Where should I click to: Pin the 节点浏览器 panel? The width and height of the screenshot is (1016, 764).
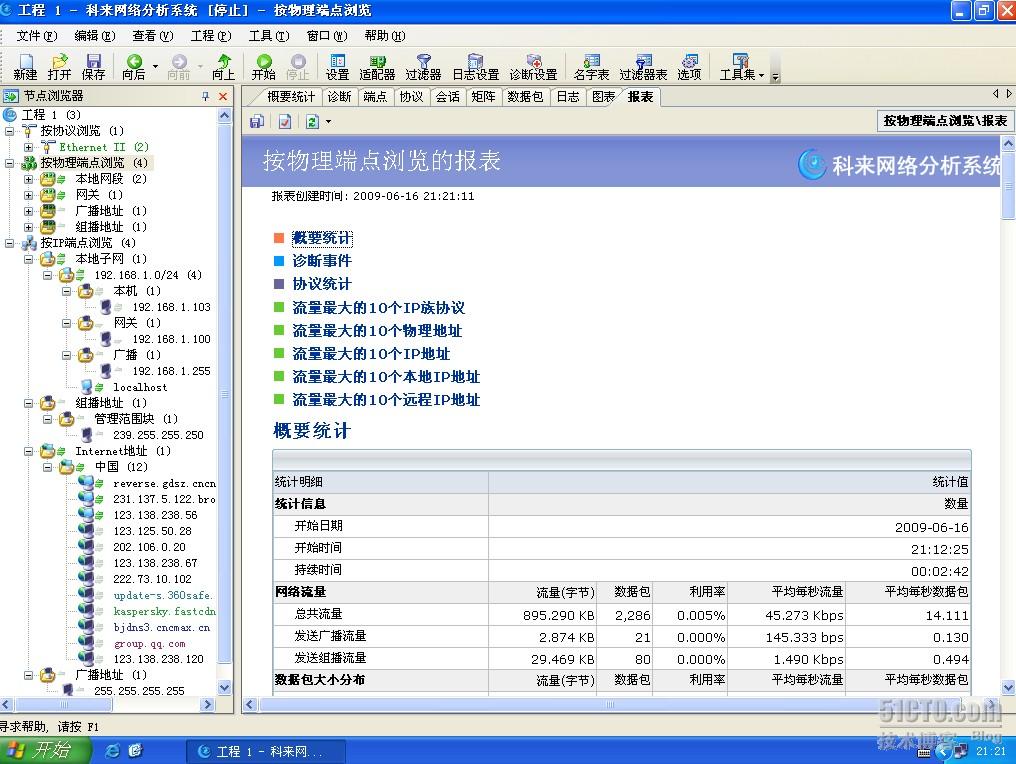pyautogui.click(x=205, y=96)
